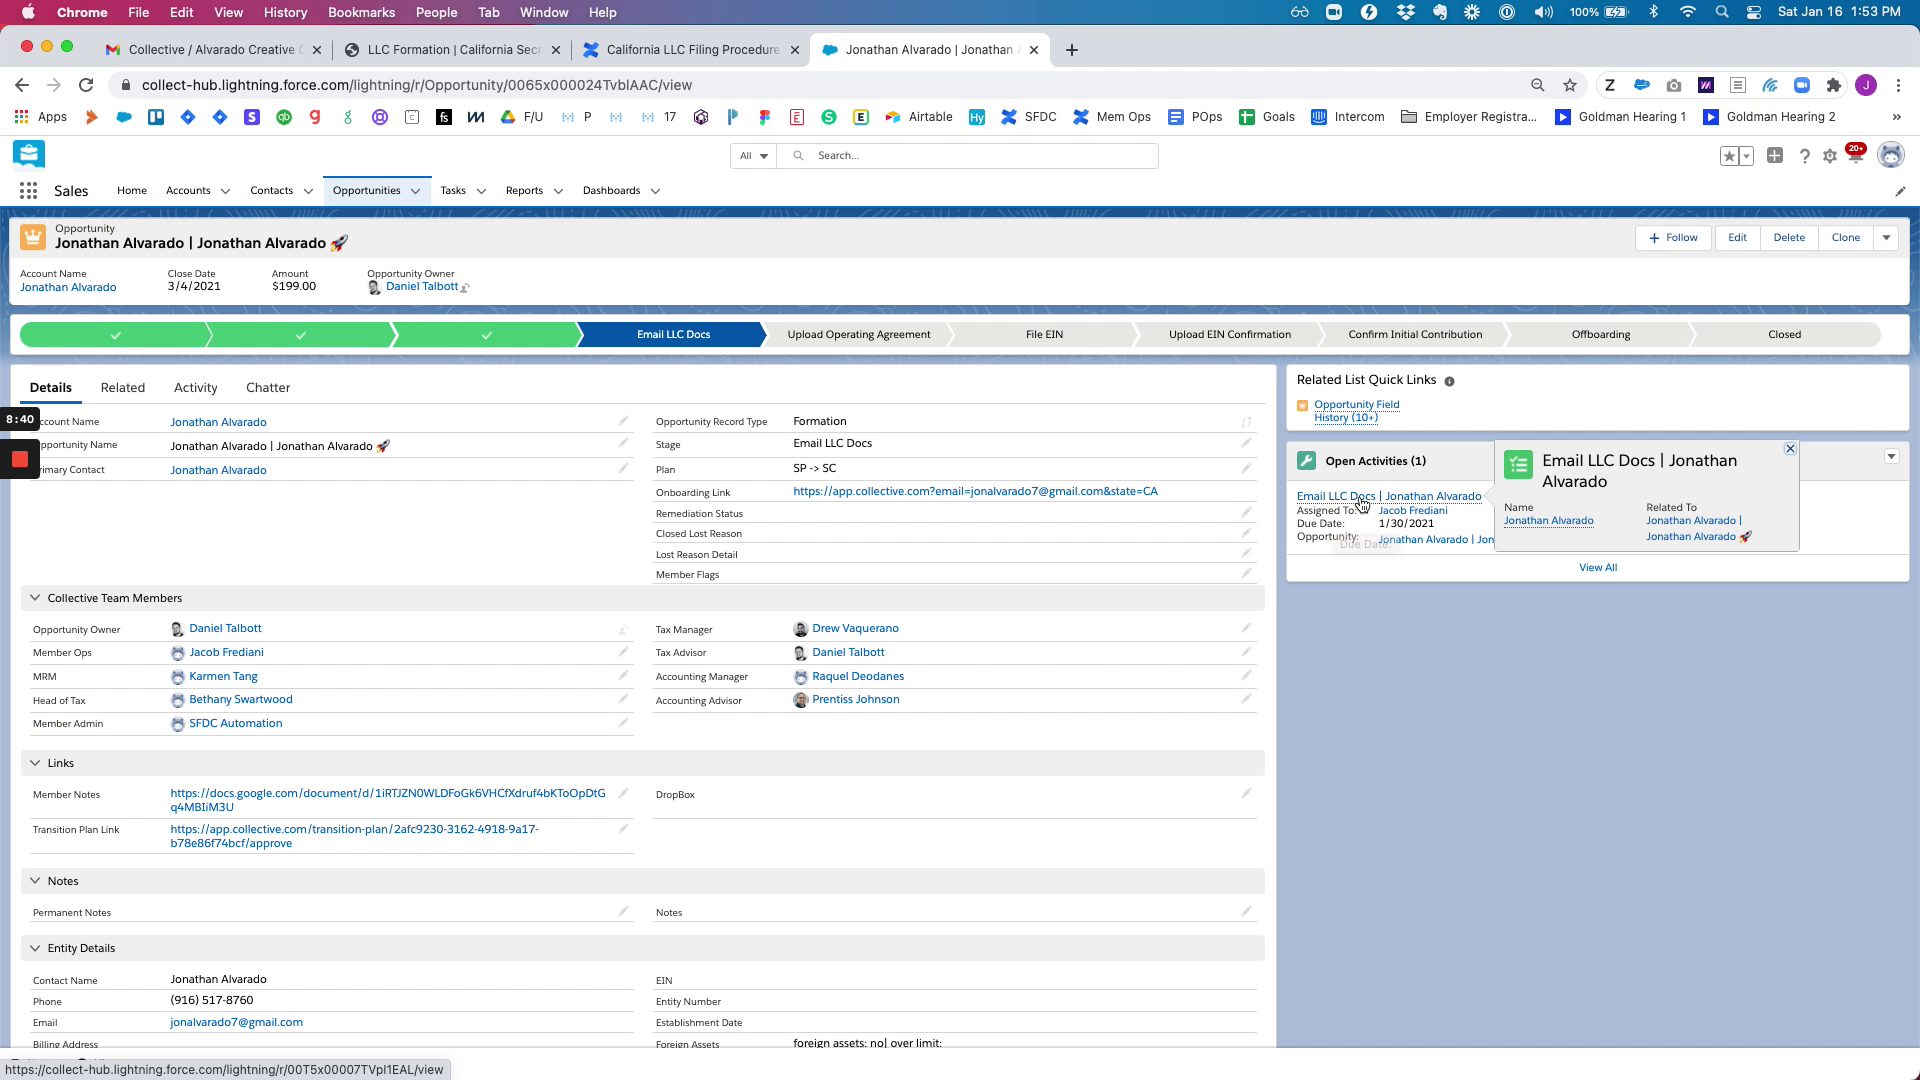This screenshot has height=1080, width=1920.
Task: Switch to the Related tab
Action: (x=122, y=388)
